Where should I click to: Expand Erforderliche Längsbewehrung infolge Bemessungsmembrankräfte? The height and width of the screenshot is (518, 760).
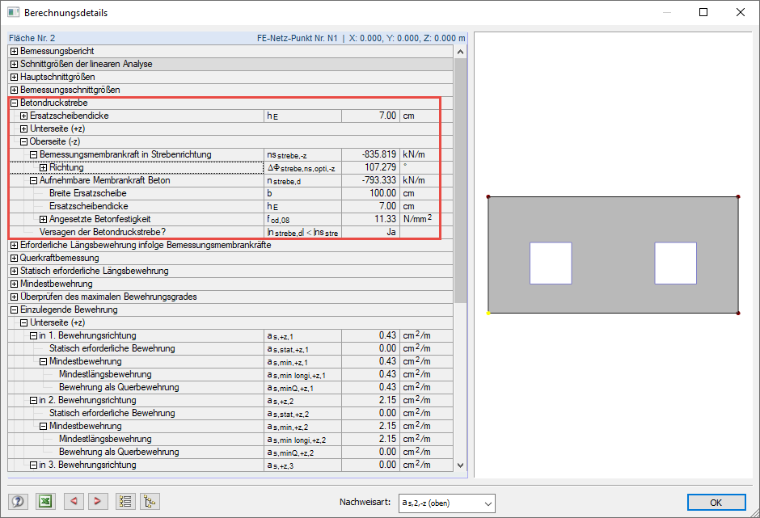coord(14,245)
